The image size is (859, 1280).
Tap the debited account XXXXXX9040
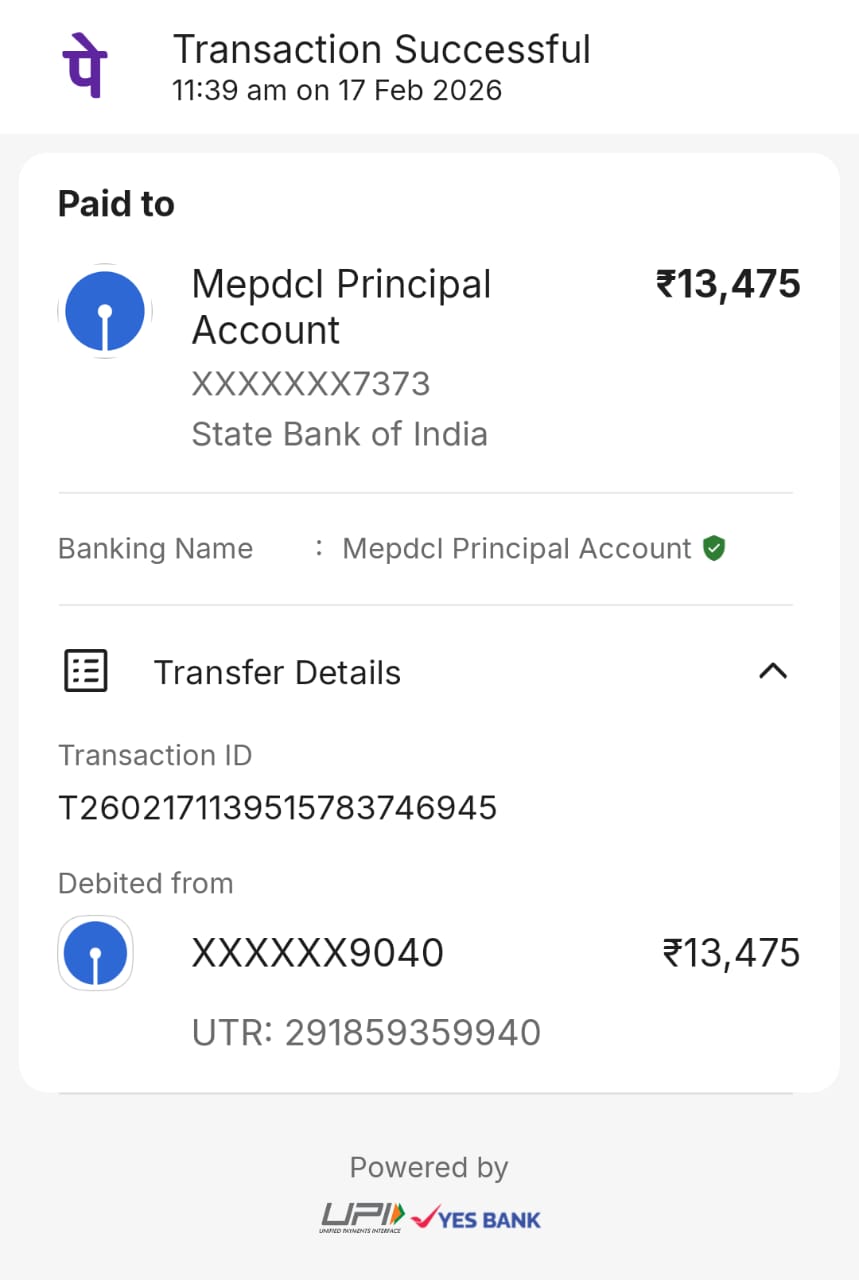pyautogui.click(x=318, y=953)
